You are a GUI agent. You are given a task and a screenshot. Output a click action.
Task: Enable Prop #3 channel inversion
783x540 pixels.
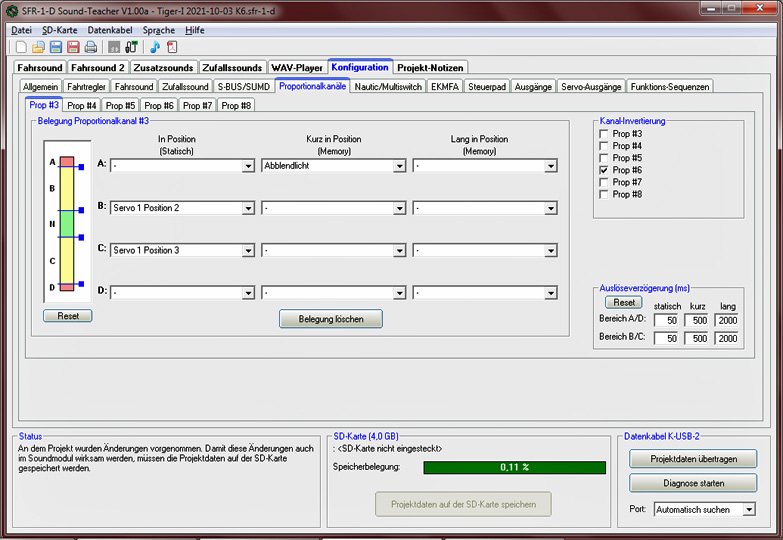604,134
